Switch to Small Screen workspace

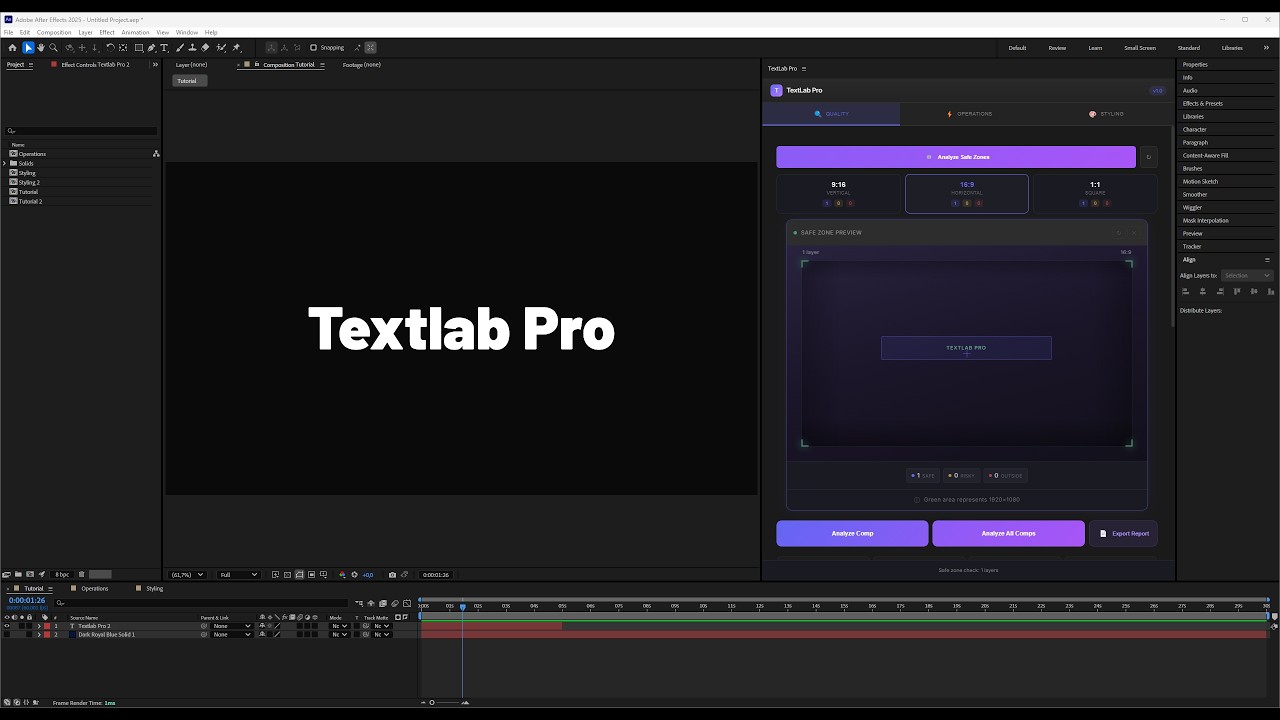1139,48
